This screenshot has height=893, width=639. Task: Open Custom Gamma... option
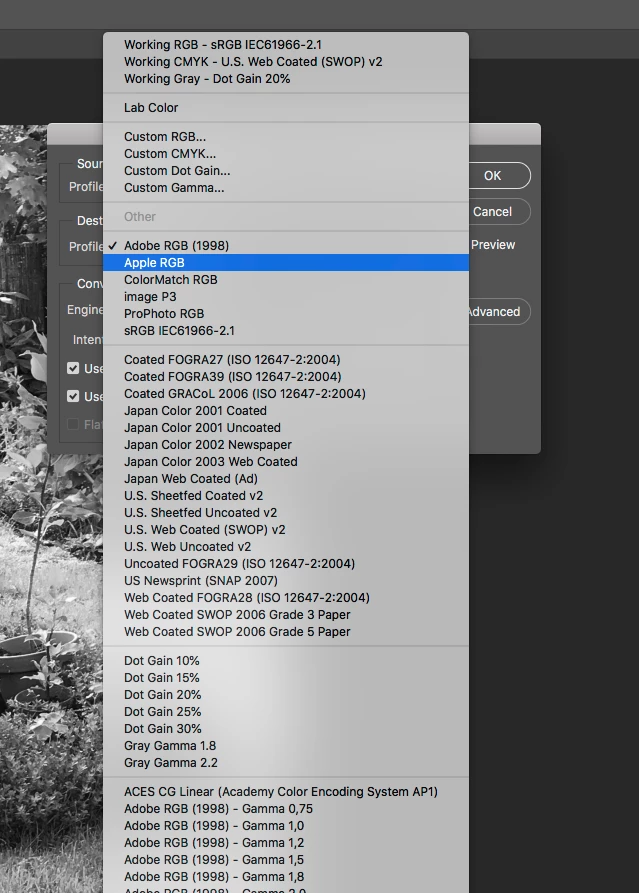point(286,188)
